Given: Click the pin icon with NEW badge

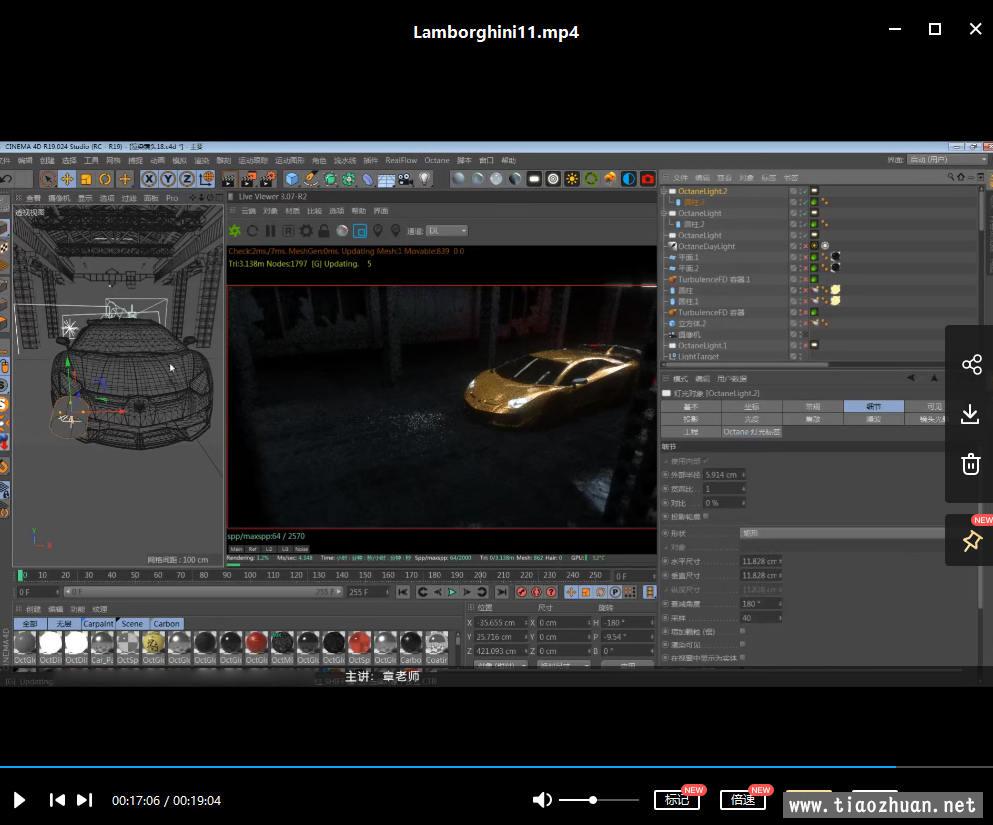Looking at the screenshot, I should click(x=972, y=540).
